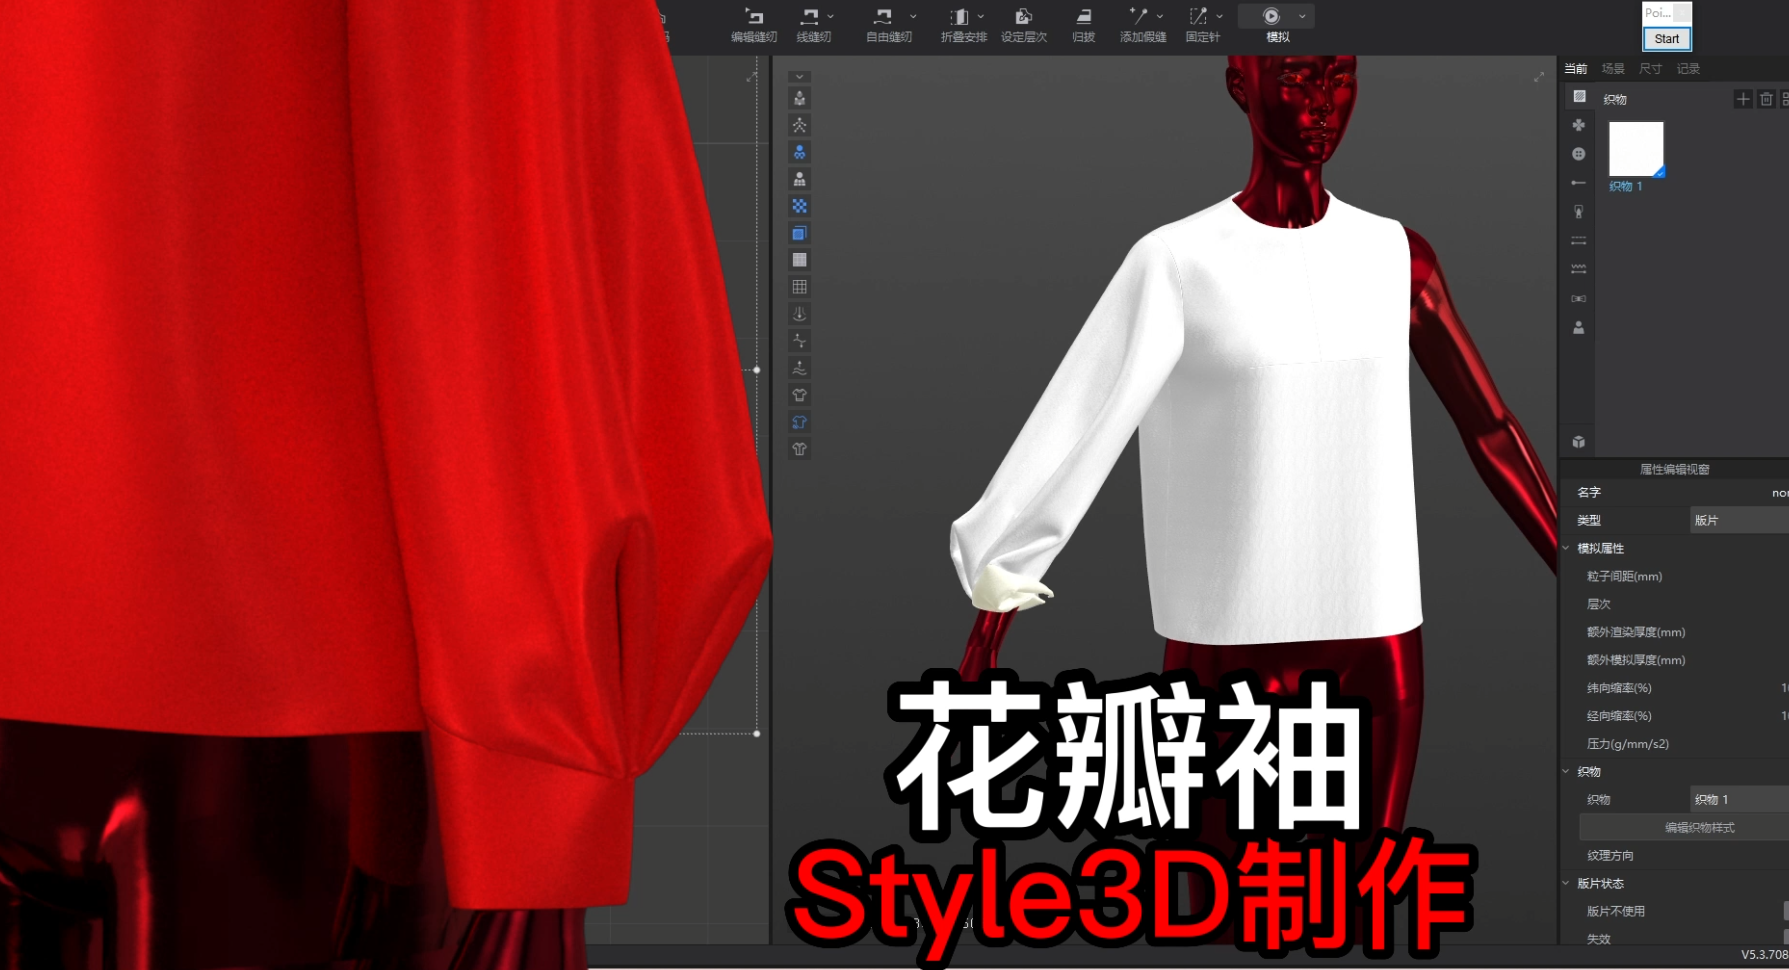Open the 织物 1 fabric combo box
Image resolution: width=1789 pixels, height=970 pixels.
click(1739, 799)
